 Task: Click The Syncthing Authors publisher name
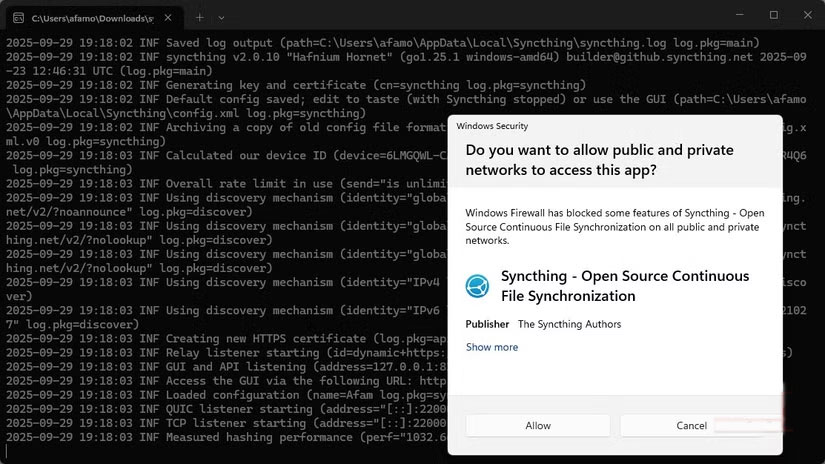[x=569, y=324]
